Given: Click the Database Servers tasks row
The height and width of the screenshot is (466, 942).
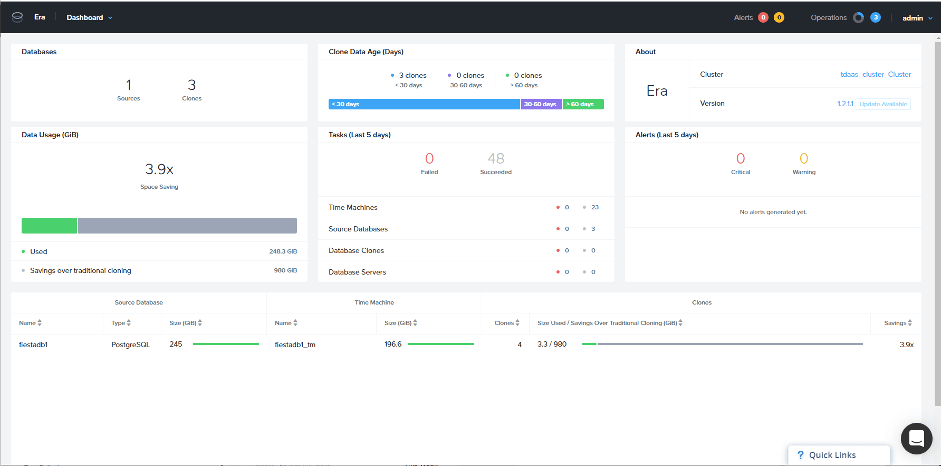Looking at the screenshot, I should coord(466,272).
